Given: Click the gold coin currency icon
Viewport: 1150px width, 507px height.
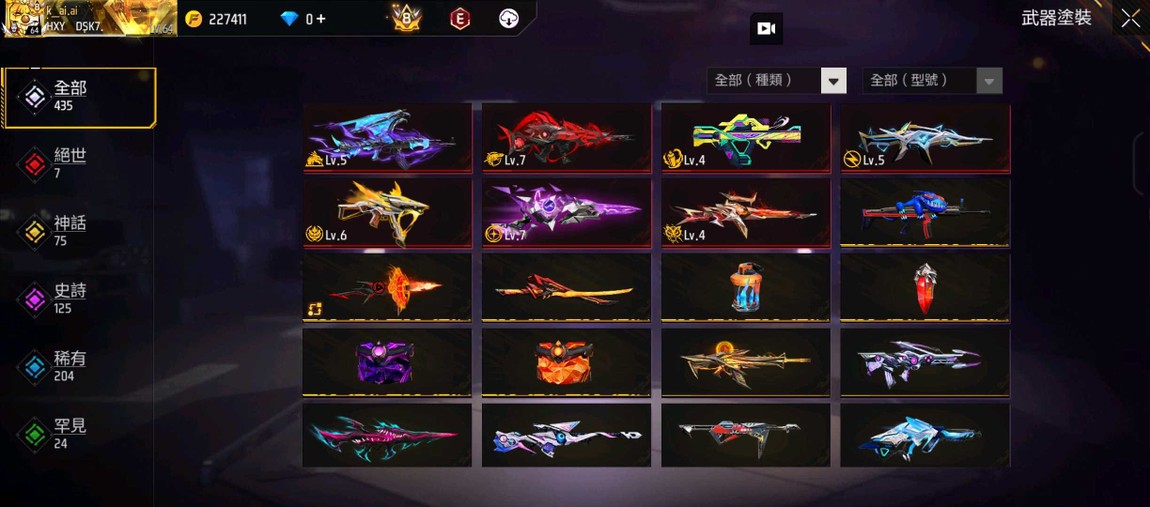Looking at the screenshot, I should [192, 19].
